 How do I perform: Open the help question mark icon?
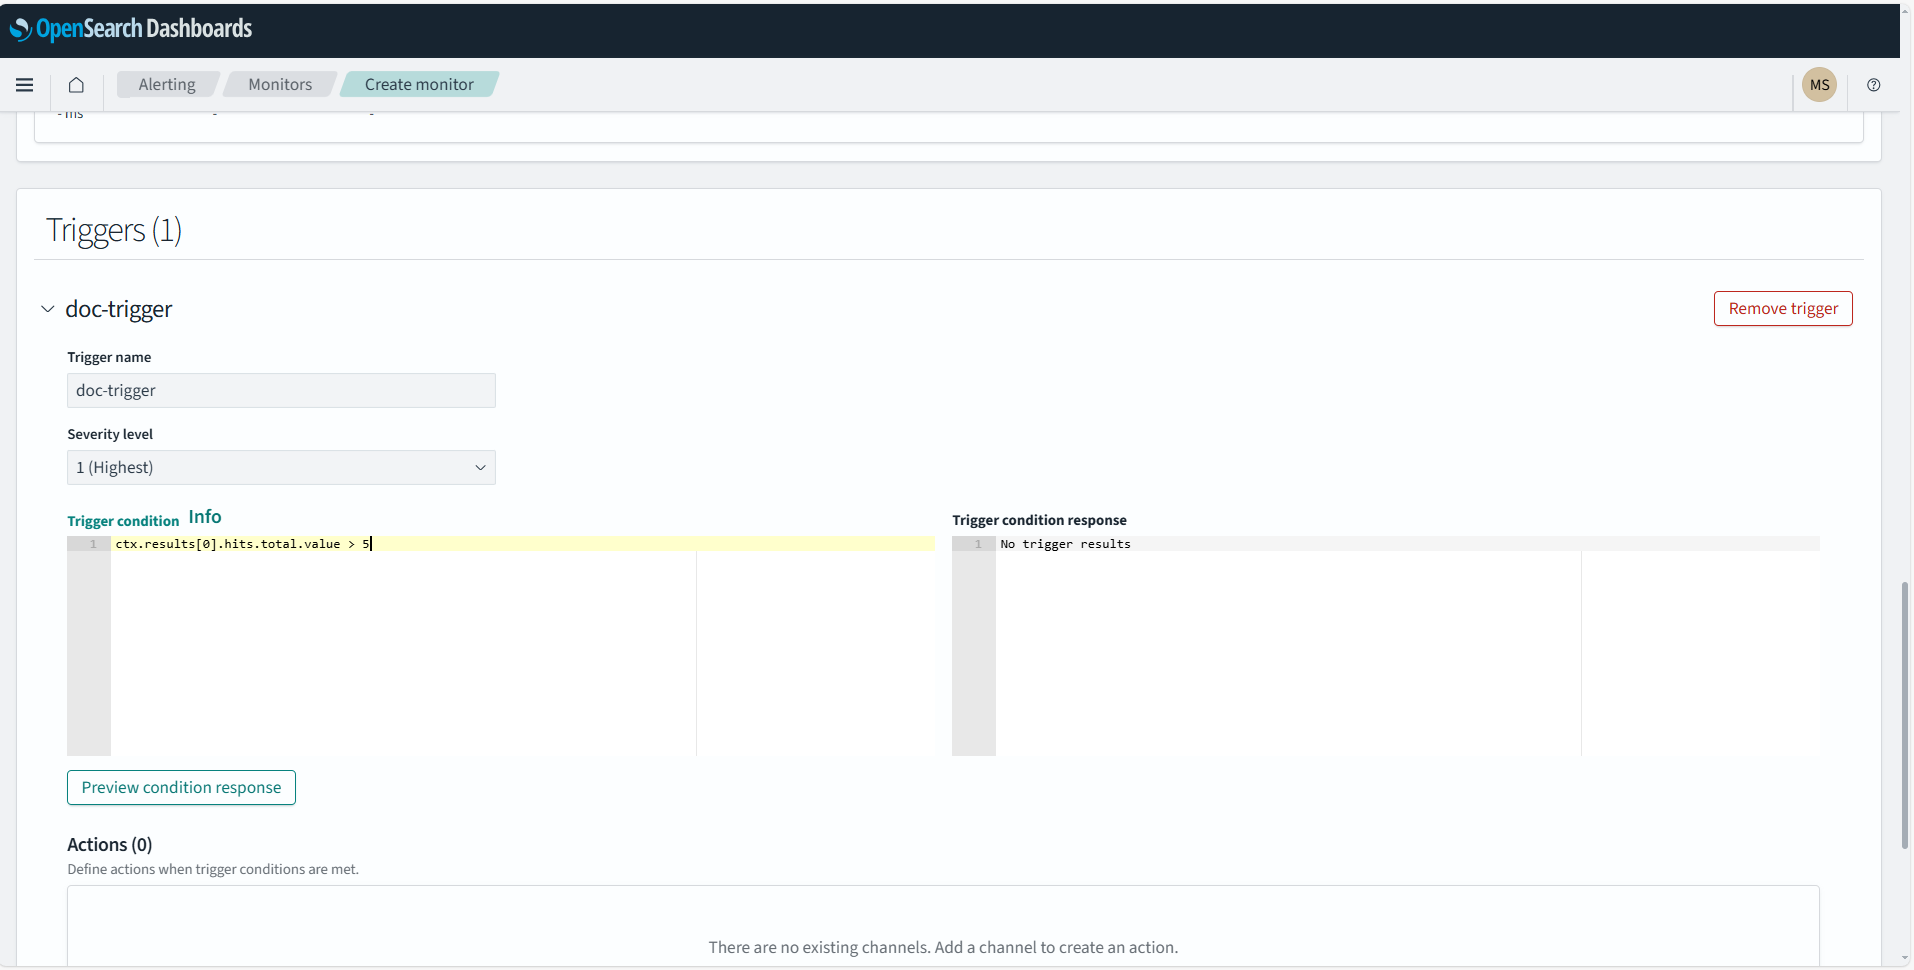(1873, 85)
